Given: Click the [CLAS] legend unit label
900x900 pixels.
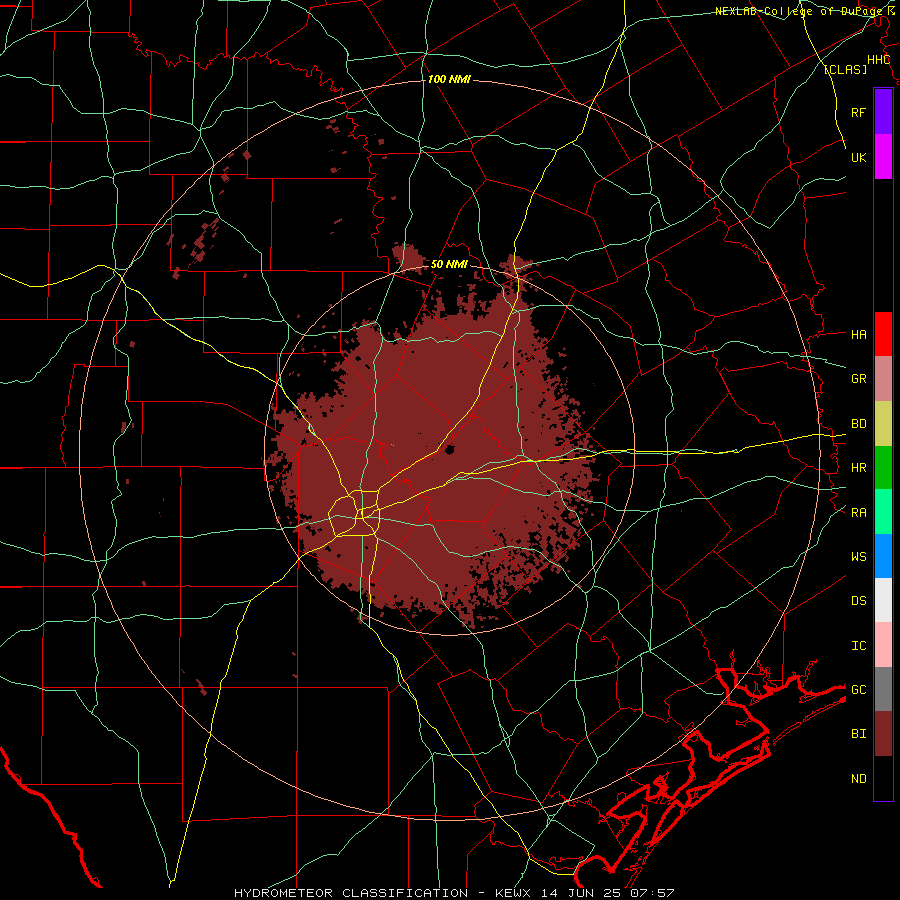Looking at the screenshot, I should tap(845, 69).
